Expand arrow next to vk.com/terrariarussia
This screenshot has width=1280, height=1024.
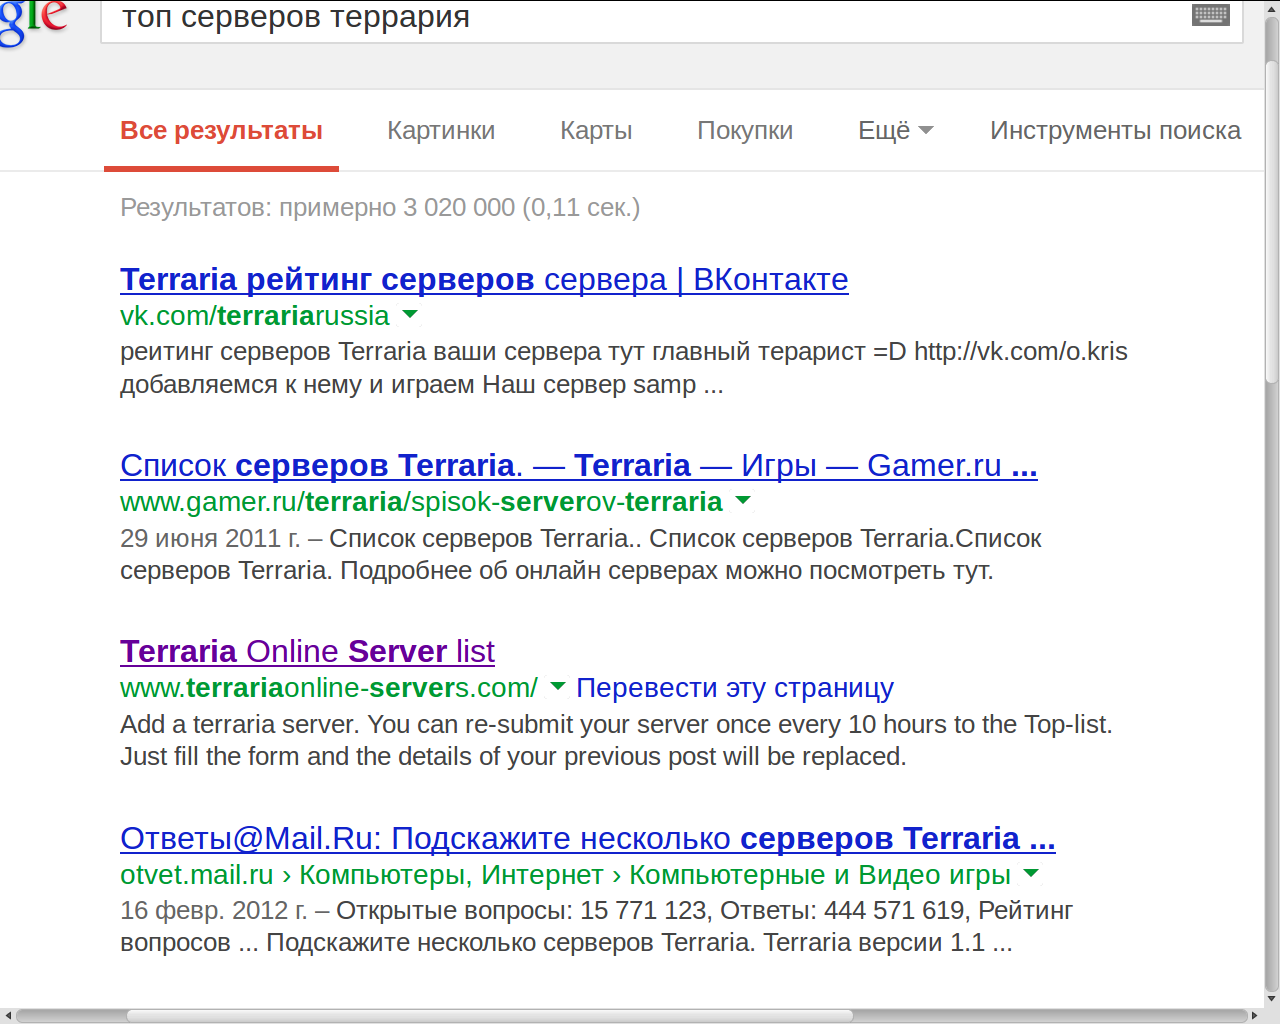point(409,315)
